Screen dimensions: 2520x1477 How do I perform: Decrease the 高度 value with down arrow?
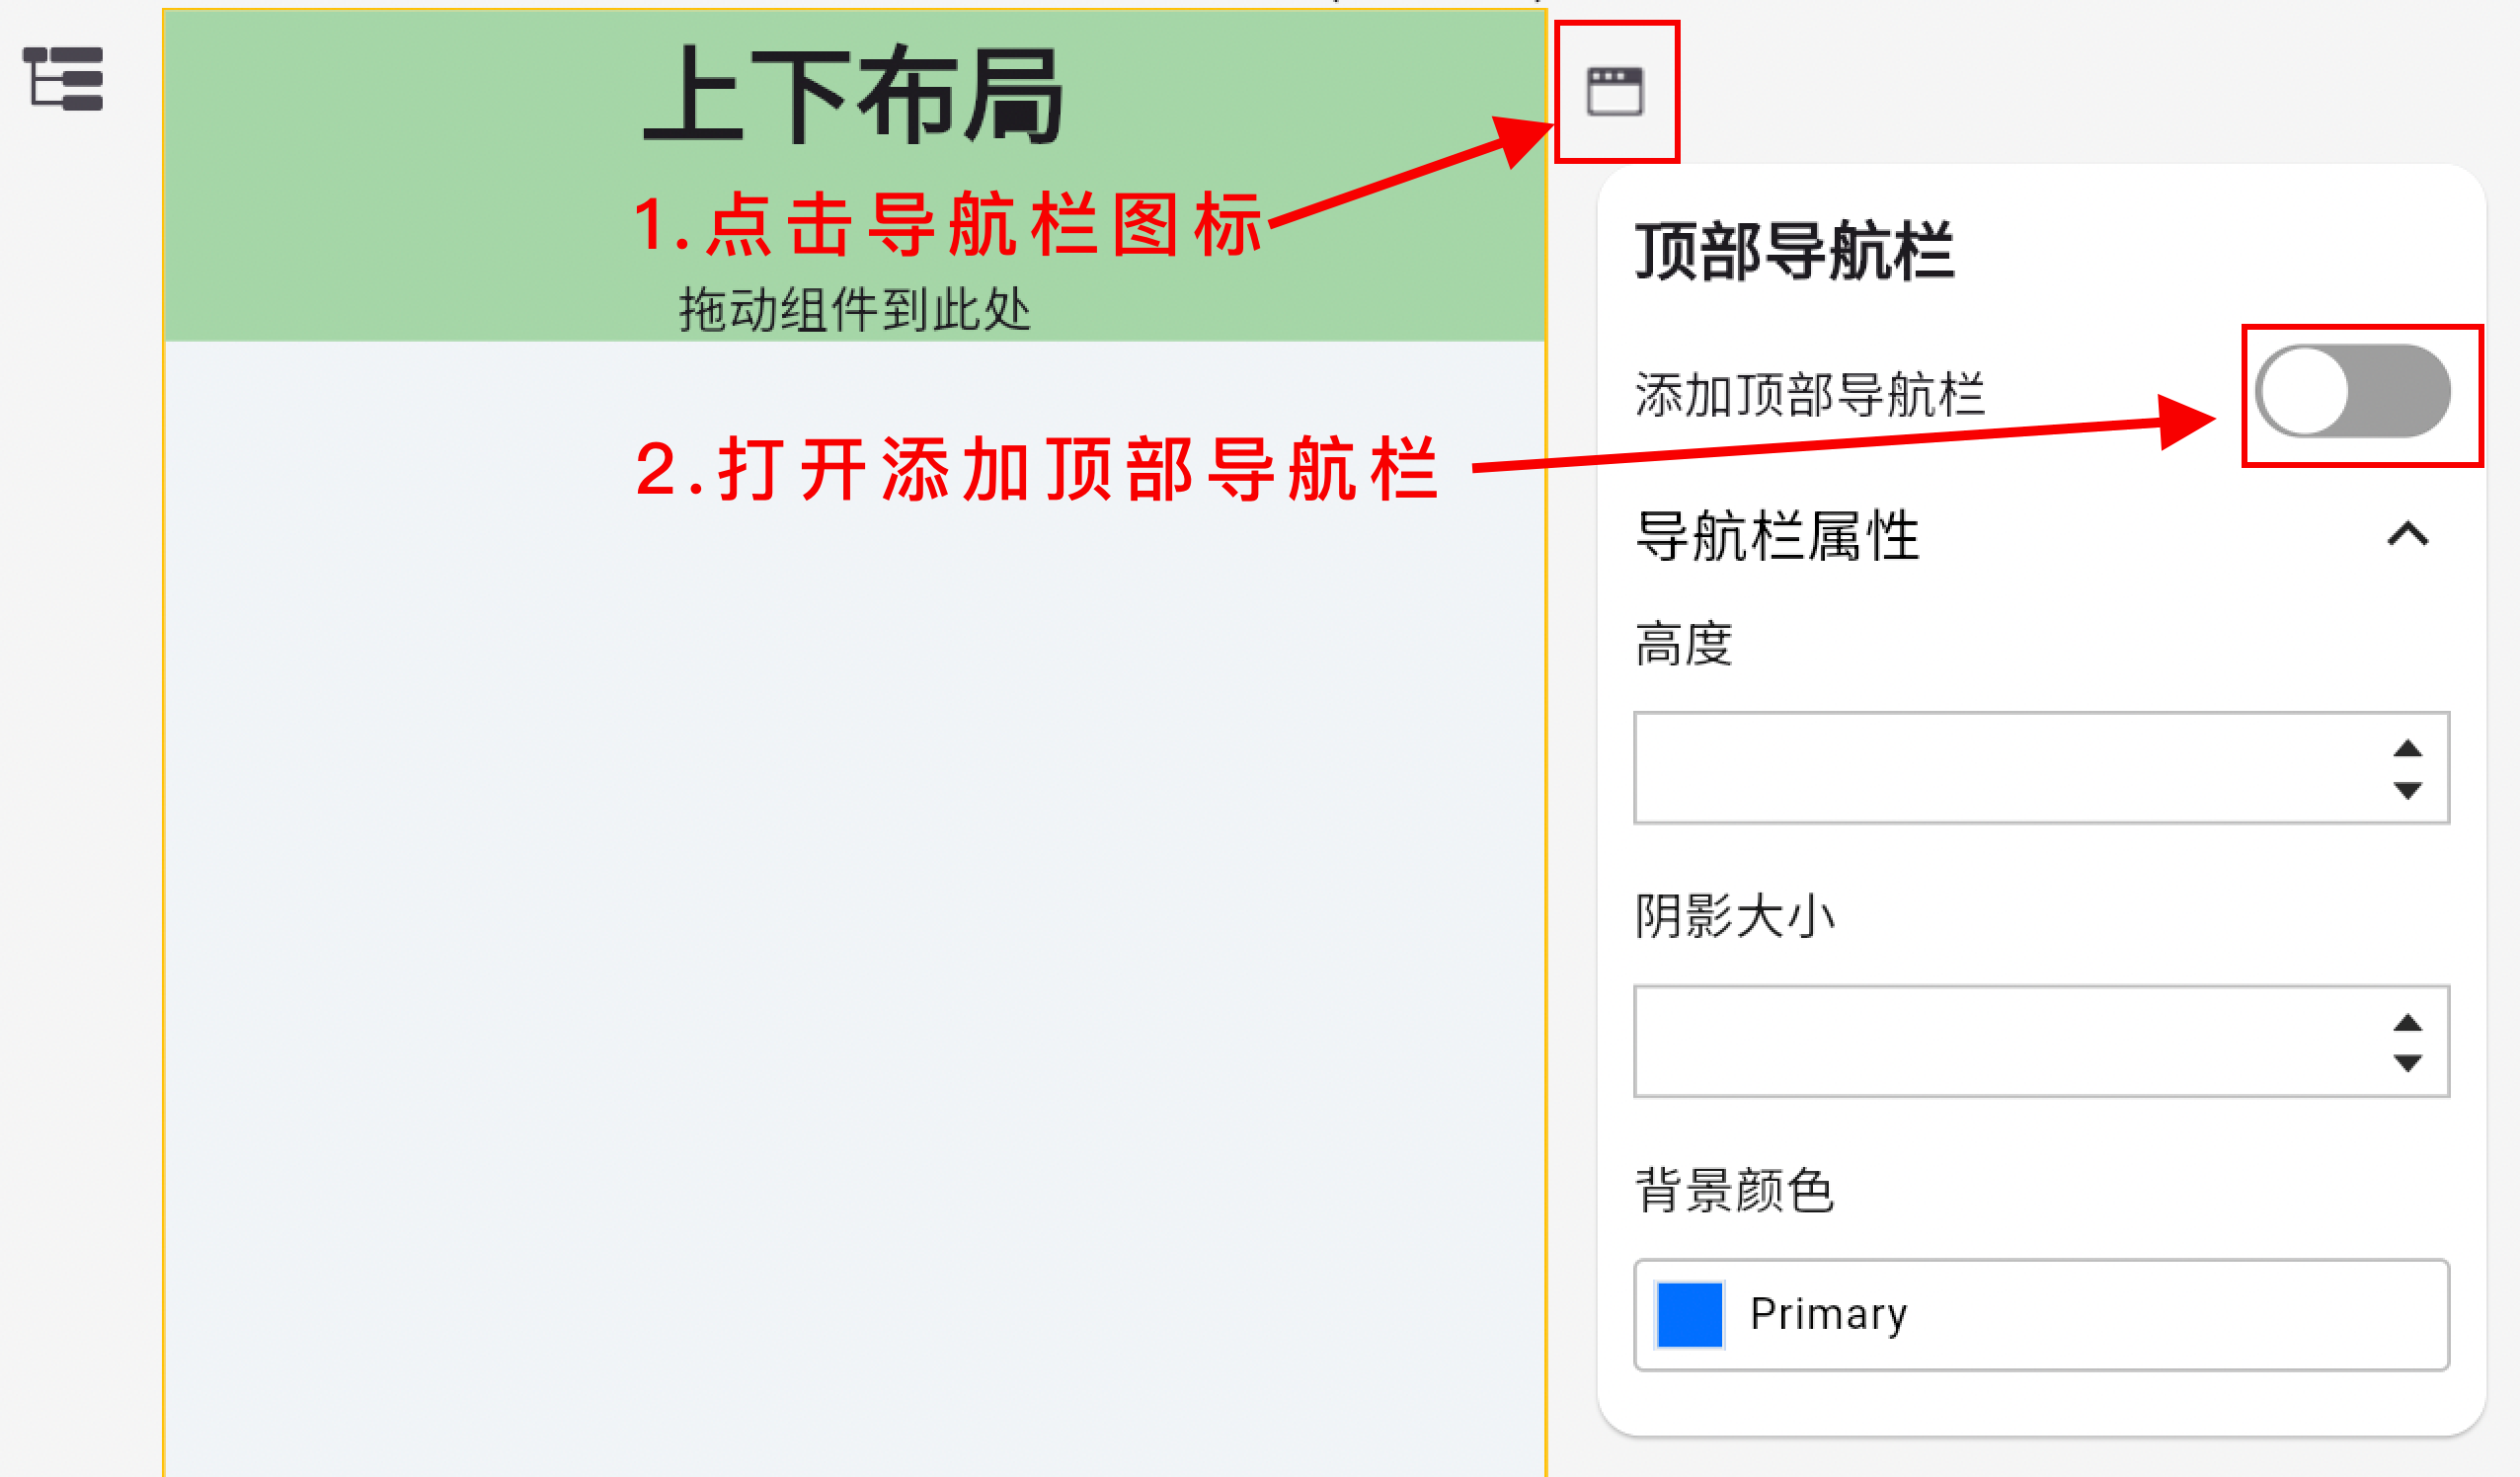click(2408, 790)
